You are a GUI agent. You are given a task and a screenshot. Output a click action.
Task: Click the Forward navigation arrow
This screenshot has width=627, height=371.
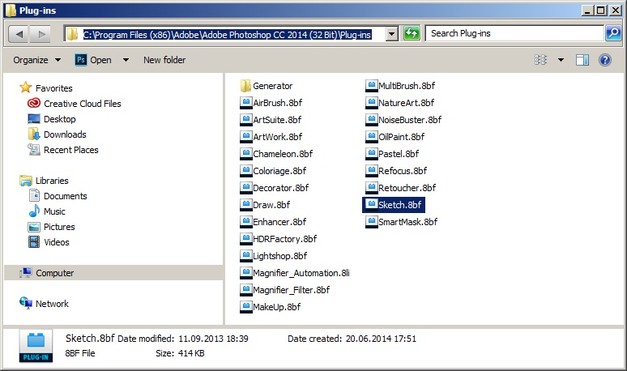(x=41, y=34)
